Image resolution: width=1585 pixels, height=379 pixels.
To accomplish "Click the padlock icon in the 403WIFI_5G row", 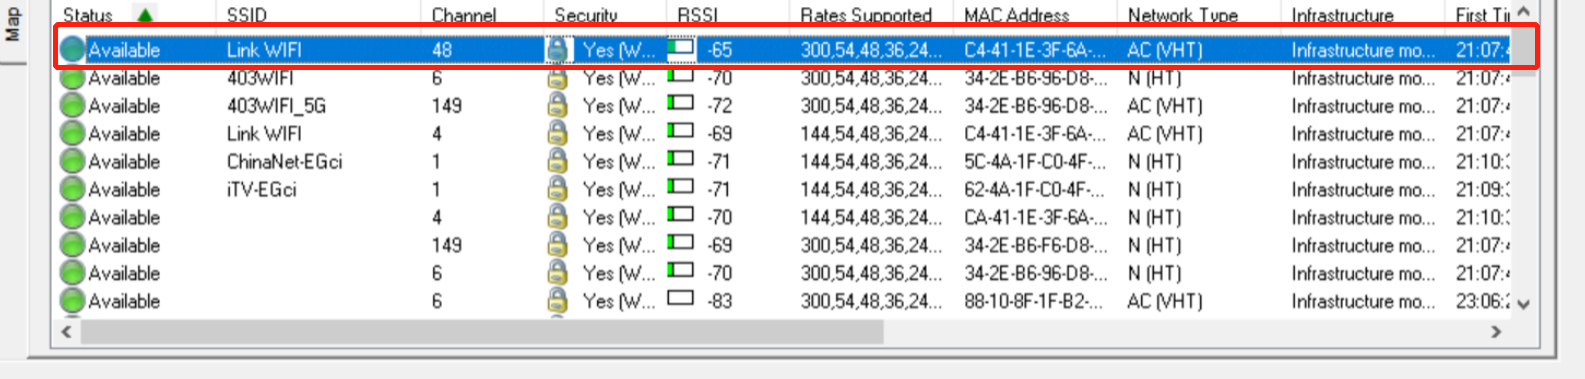I will coord(557,106).
